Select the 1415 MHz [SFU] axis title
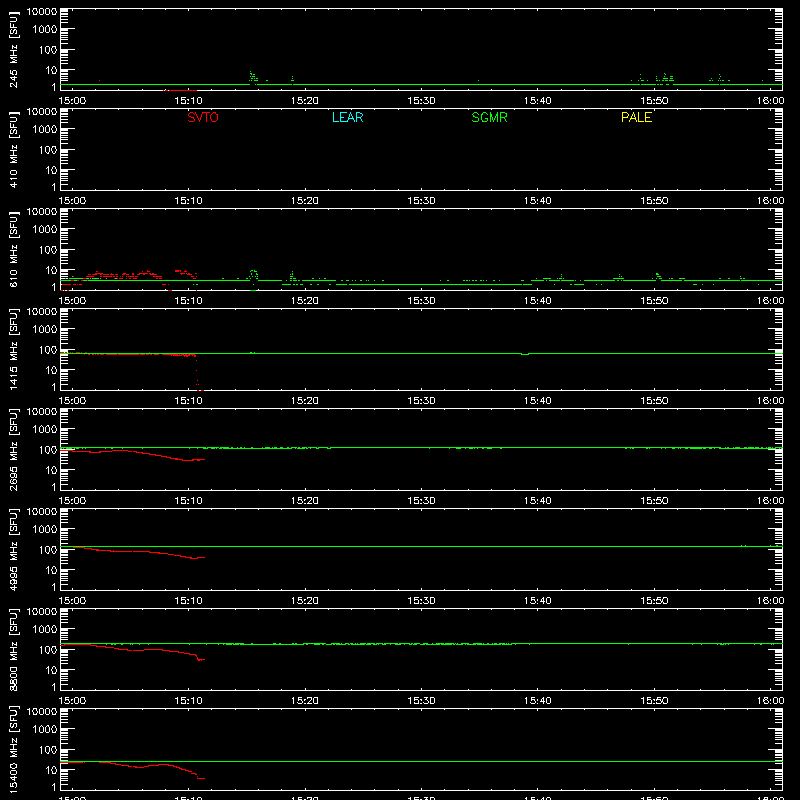Screen dimensions: 800x800 (x=13, y=349)
